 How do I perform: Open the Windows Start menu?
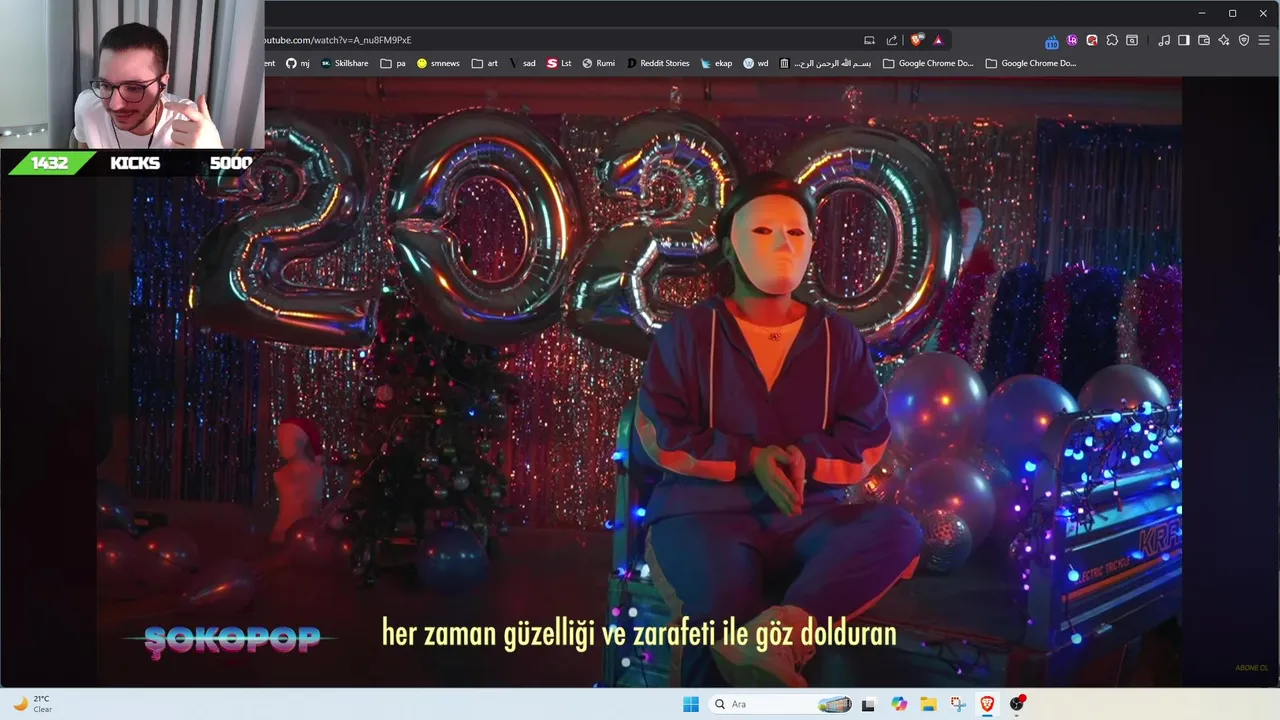[691, 704]
